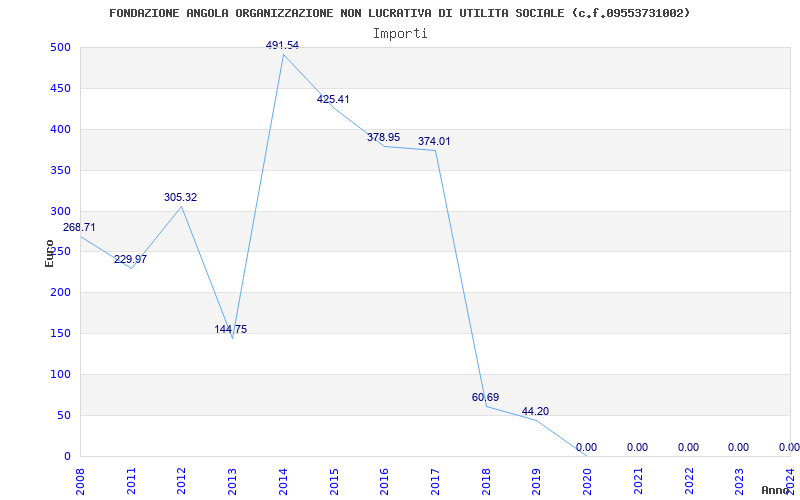Click the y-axis value 50
Viewport: 800px width, 500px height.
click(63, 415)
